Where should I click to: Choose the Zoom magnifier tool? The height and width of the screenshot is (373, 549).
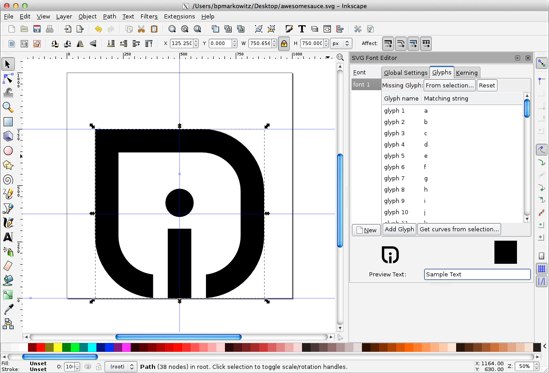click(x=8, y=107)
